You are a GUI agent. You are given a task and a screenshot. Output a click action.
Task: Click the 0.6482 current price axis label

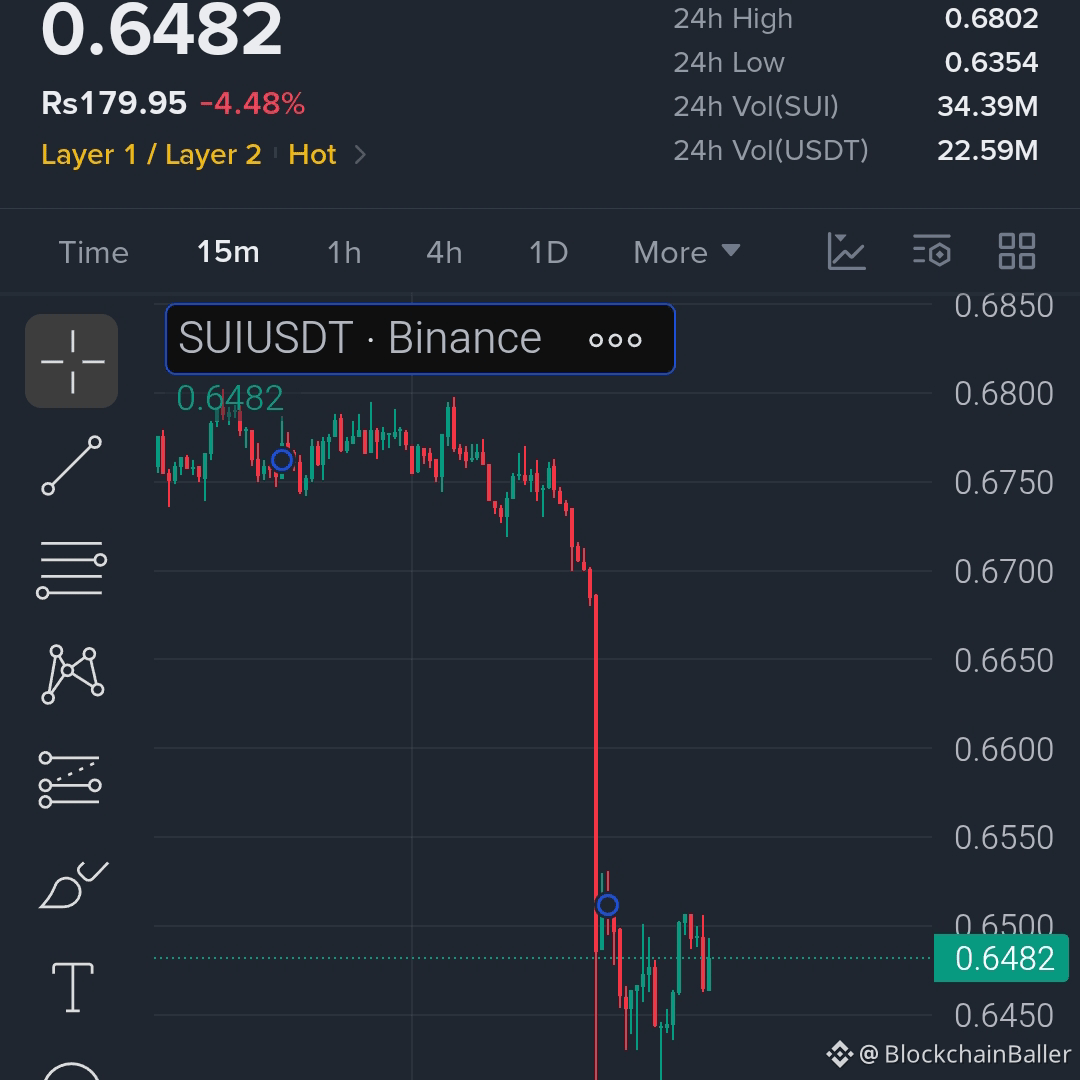pyautogui.click(x=1001, y=958)
